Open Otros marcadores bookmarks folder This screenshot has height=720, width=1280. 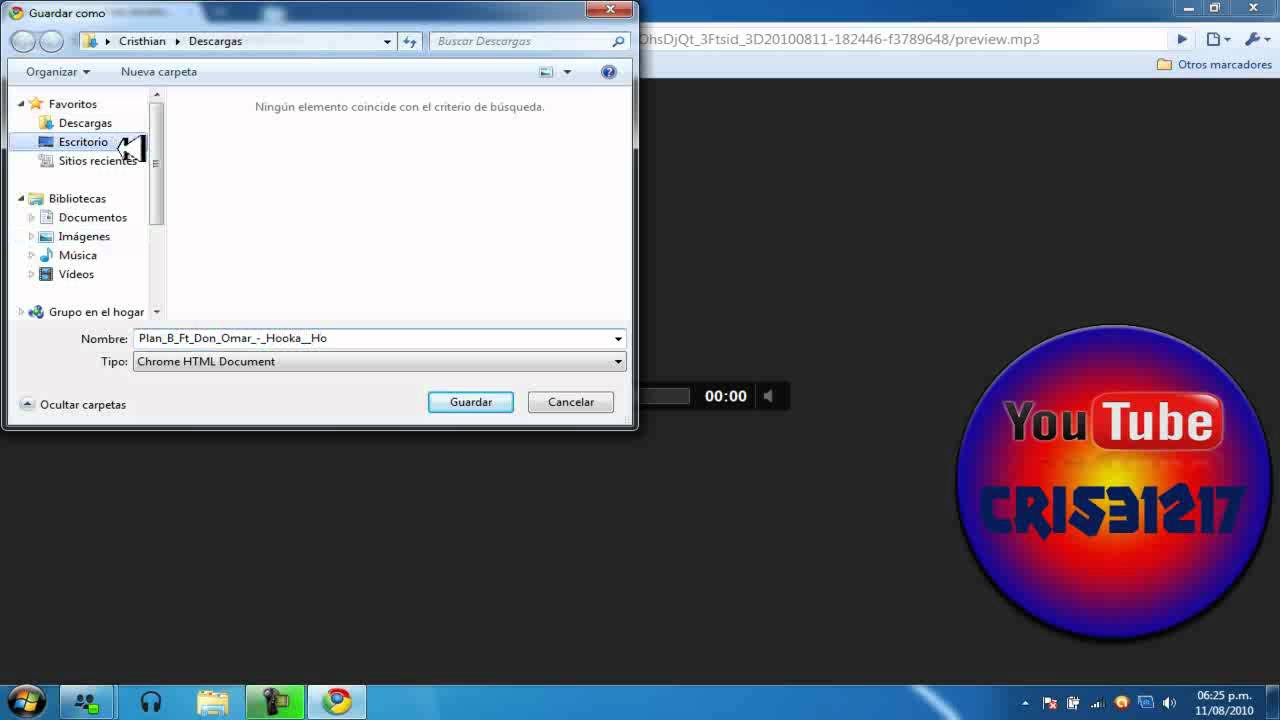[1214, 64]
